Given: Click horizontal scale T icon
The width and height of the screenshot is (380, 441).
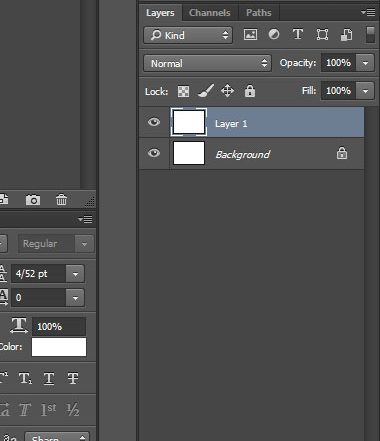Looking at the screenshot, I should click(x=19, y=325).
